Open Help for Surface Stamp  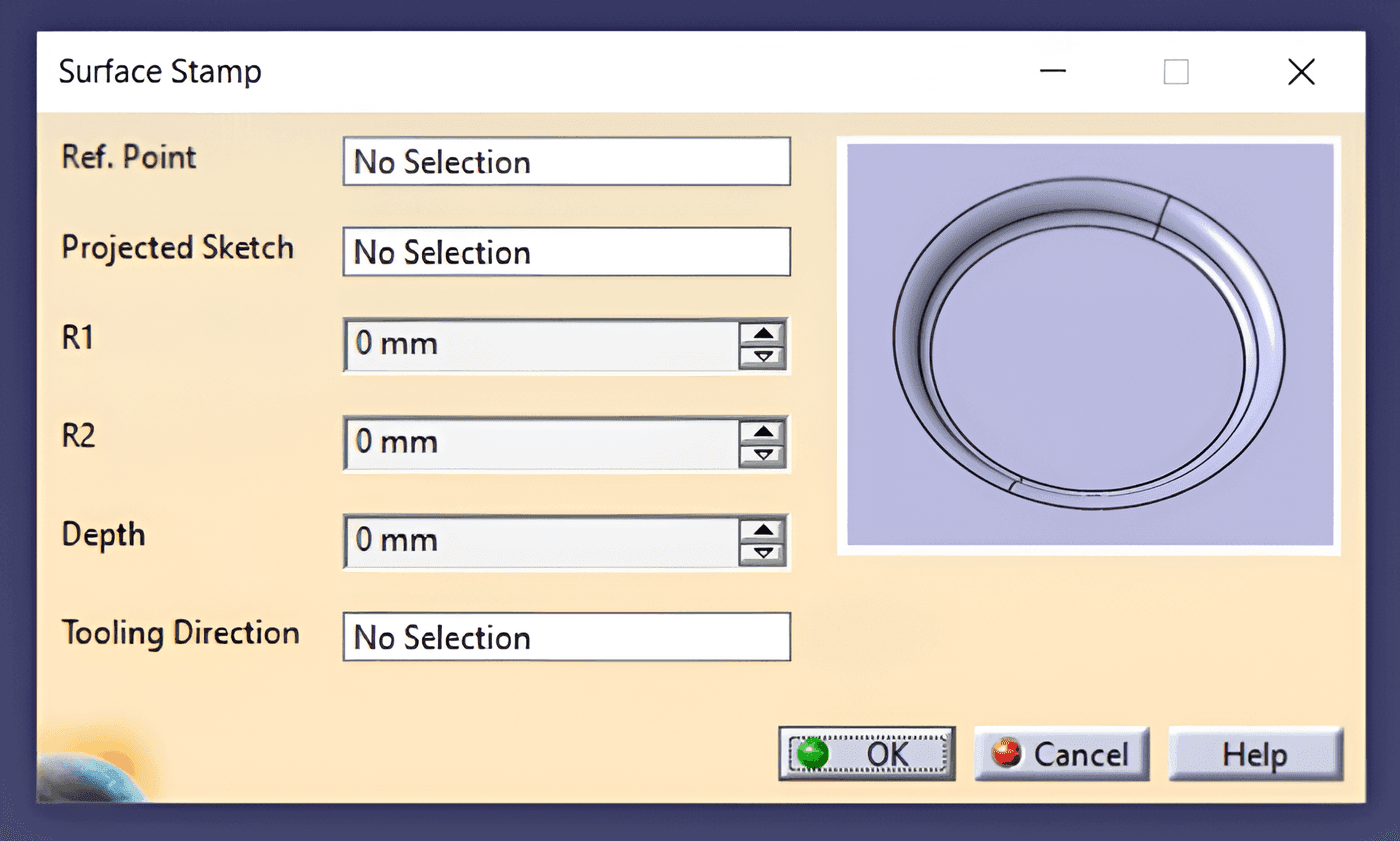1255,753
